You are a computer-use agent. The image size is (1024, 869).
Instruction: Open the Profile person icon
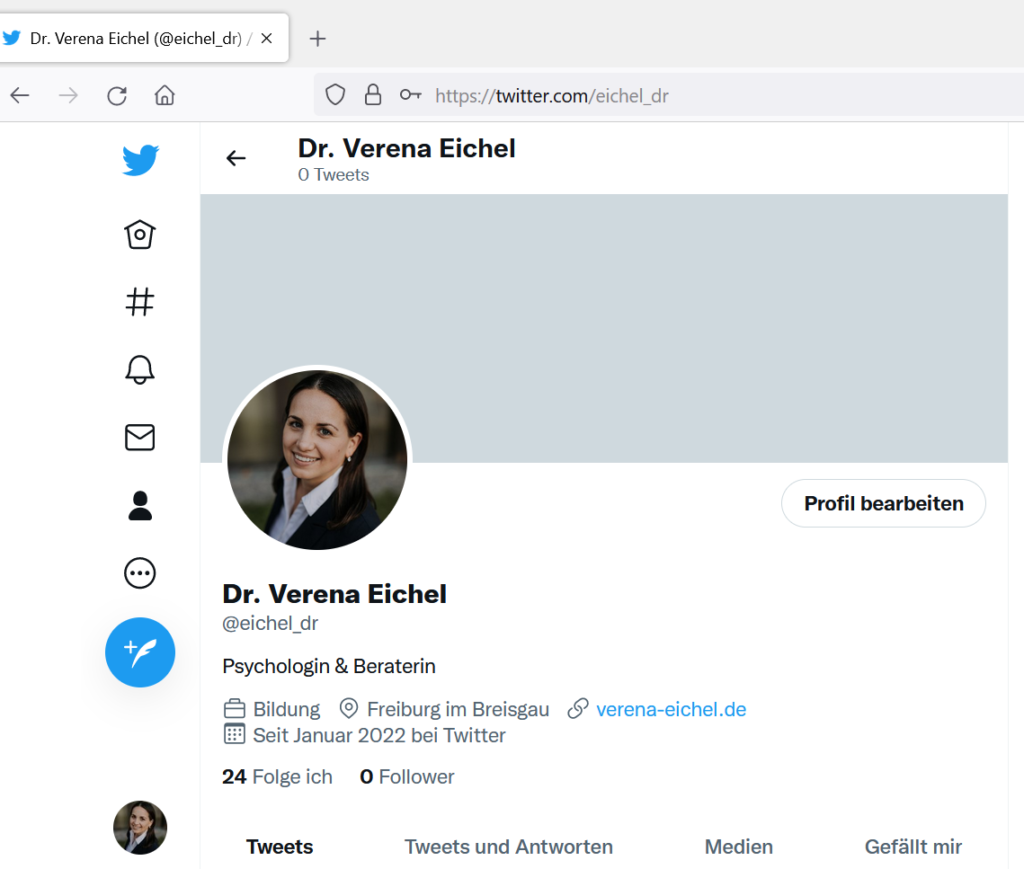click(x=140, y=505)
